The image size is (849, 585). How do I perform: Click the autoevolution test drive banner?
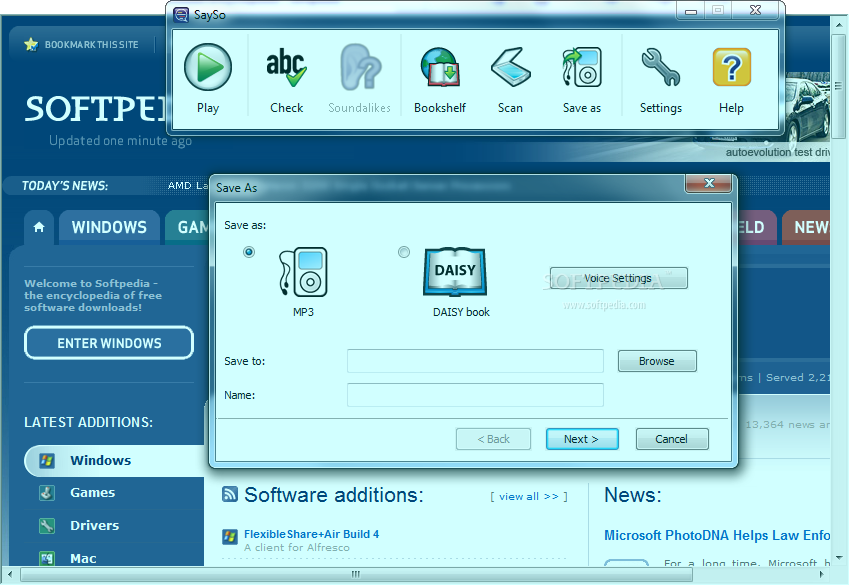click(x=778, y=152)
